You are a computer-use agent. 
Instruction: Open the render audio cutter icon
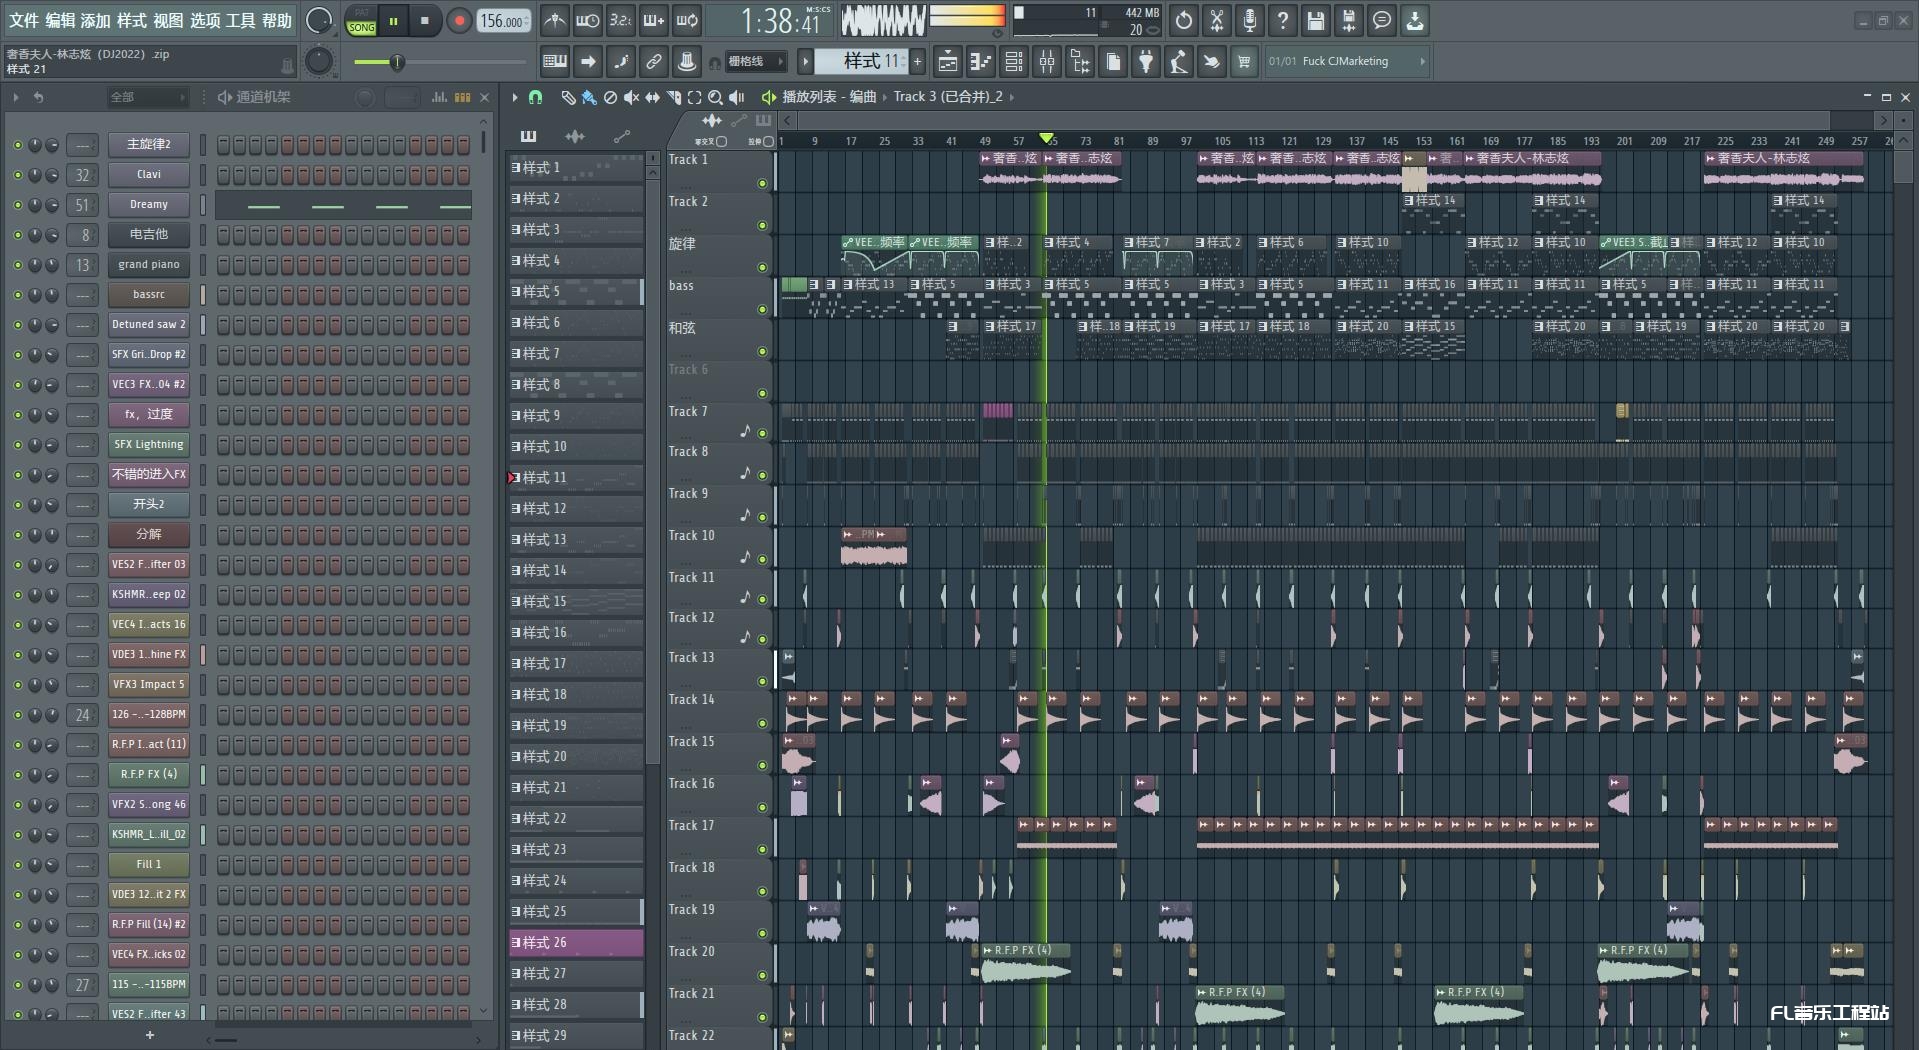(x=1217, y=20)
